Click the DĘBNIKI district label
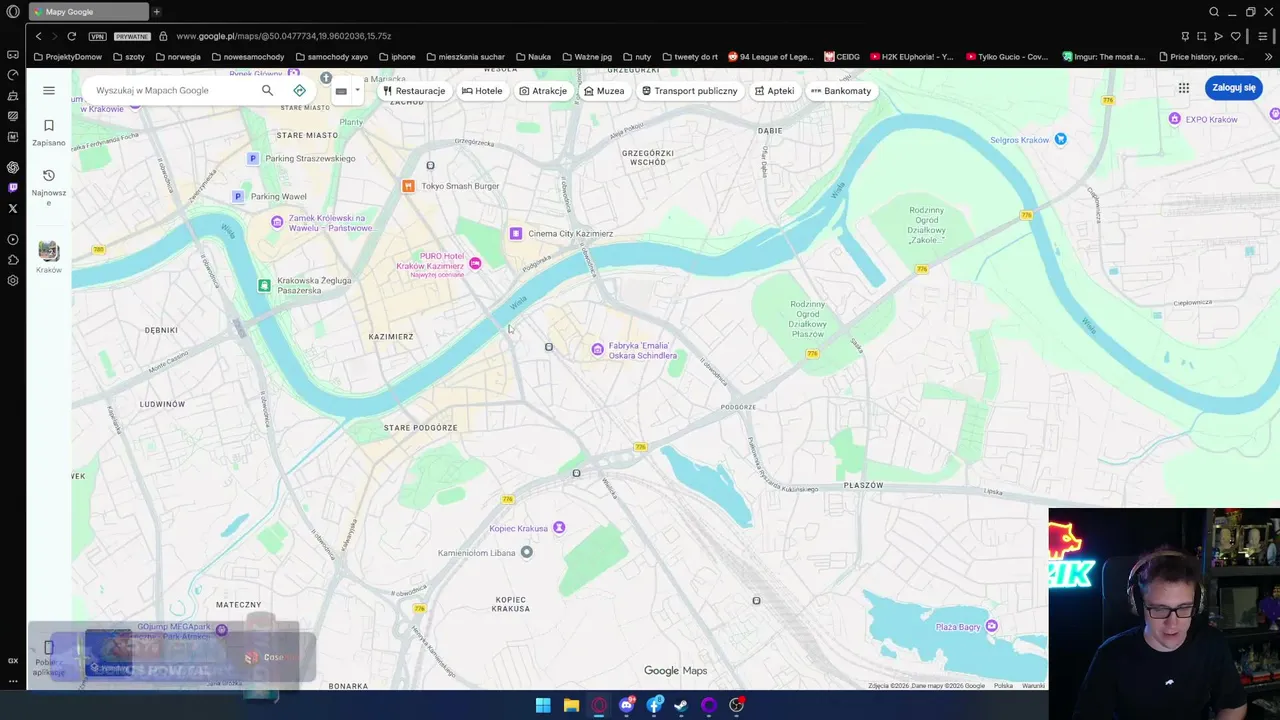 tap(161, 330)
